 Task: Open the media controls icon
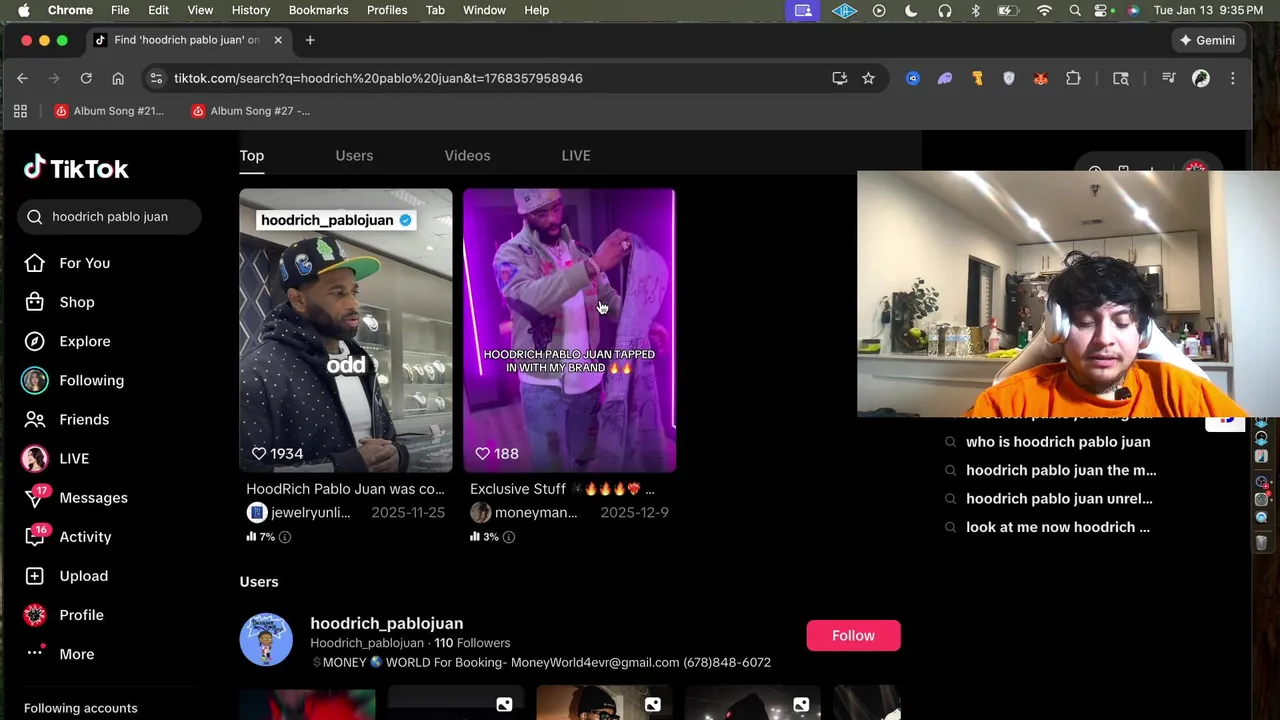tap(1168, 78)
